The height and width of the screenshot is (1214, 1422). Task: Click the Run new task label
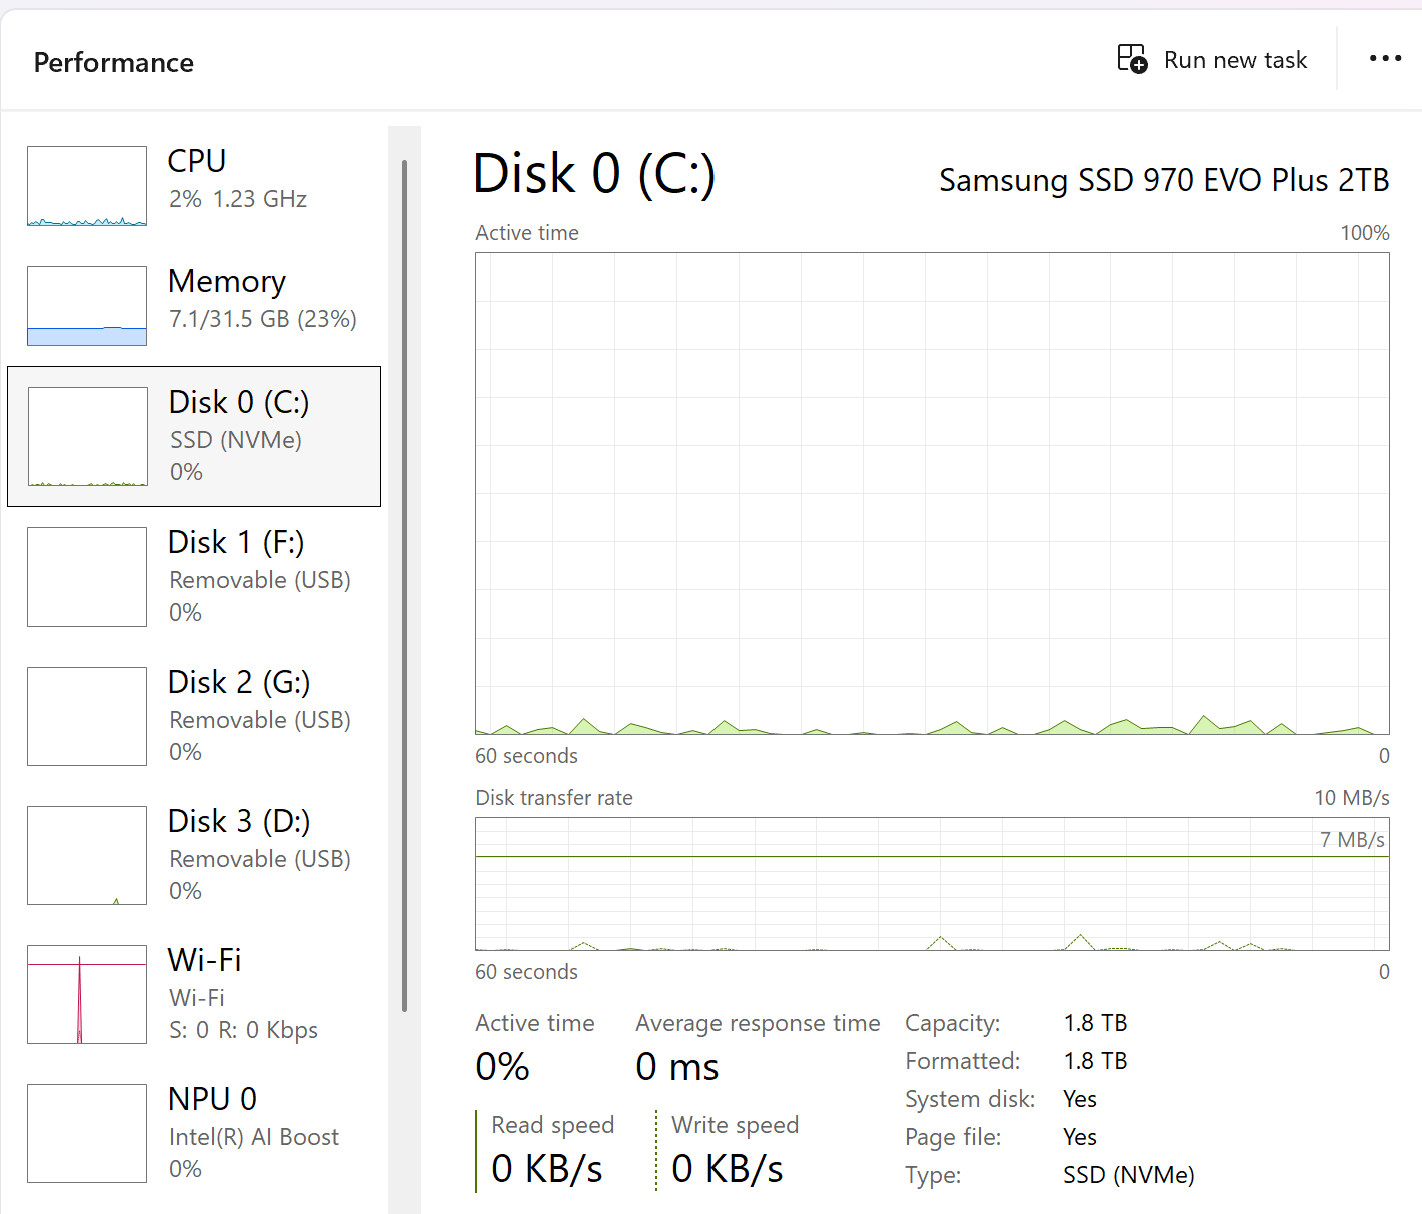click(x=1235, y=60)
